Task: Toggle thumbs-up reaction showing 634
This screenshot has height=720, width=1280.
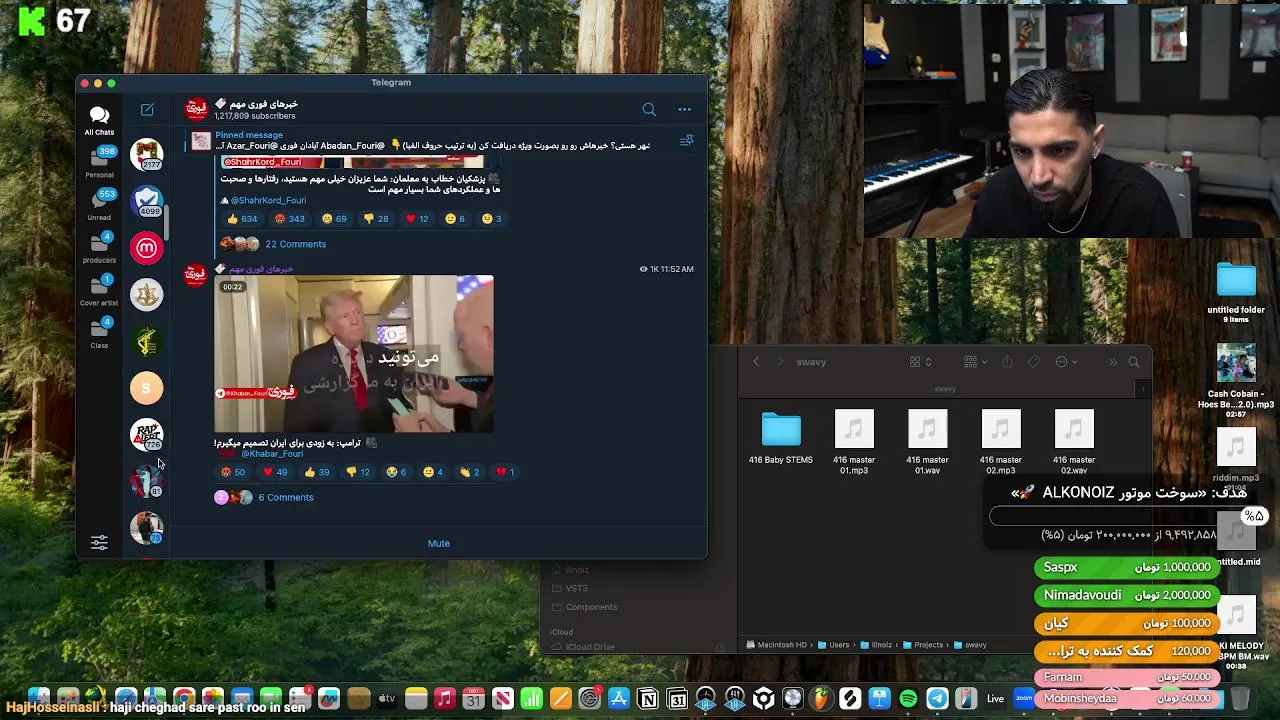Action: (x=242, y=218)
